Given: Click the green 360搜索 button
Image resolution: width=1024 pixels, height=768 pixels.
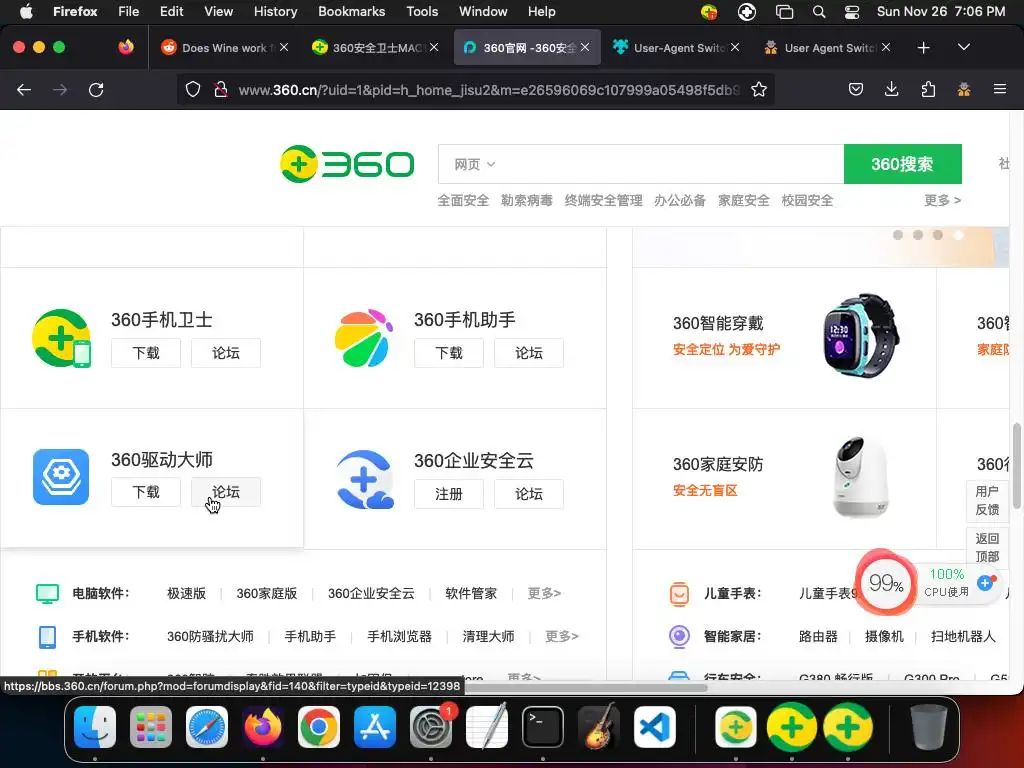Looking at the screenshot, I should pos(902,164).
